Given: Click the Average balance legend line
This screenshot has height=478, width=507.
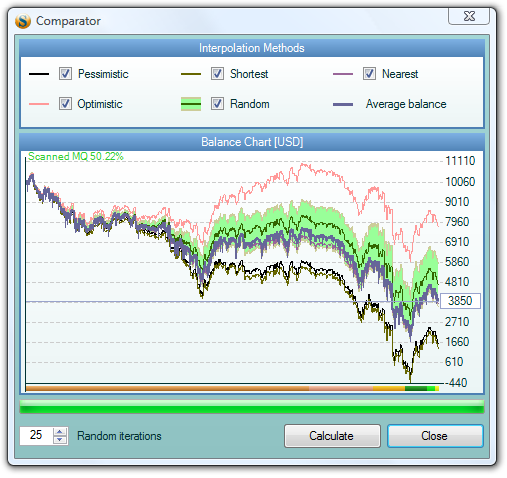Looking at the screenshot, I should (343, 104).
